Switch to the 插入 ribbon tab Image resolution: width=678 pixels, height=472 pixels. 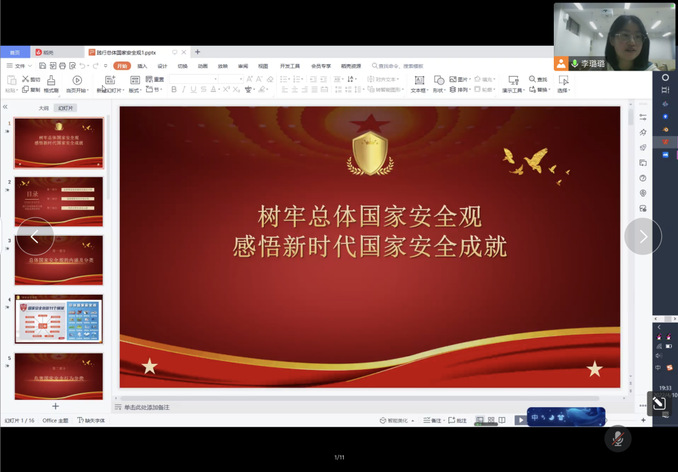pyautogui.click(x=142, y=66)
